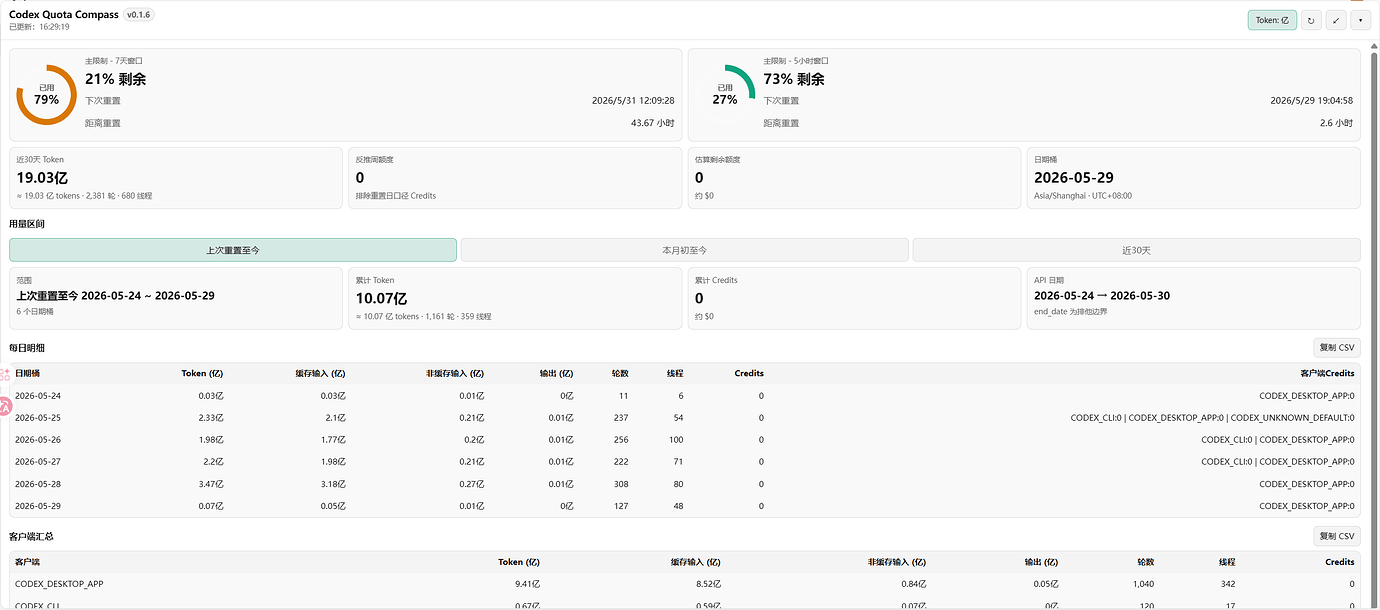Click the pink apps-grid floating icon

tap(5, 374)
